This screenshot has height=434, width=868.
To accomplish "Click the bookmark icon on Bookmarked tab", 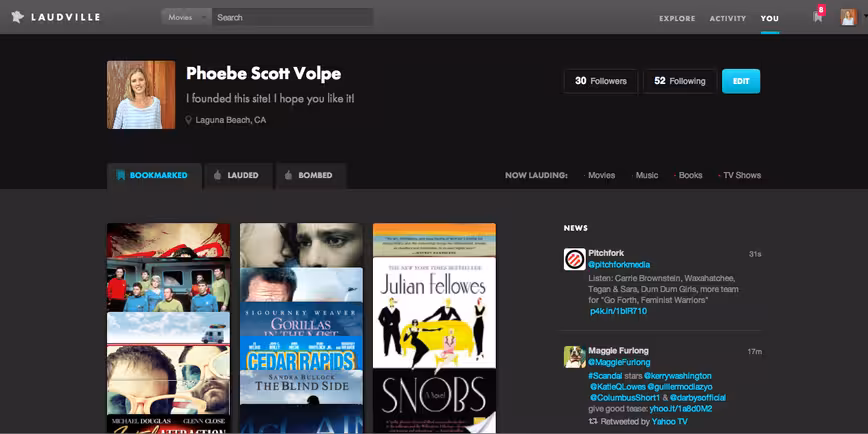I will pyautogui.click(x=121, y=175).
